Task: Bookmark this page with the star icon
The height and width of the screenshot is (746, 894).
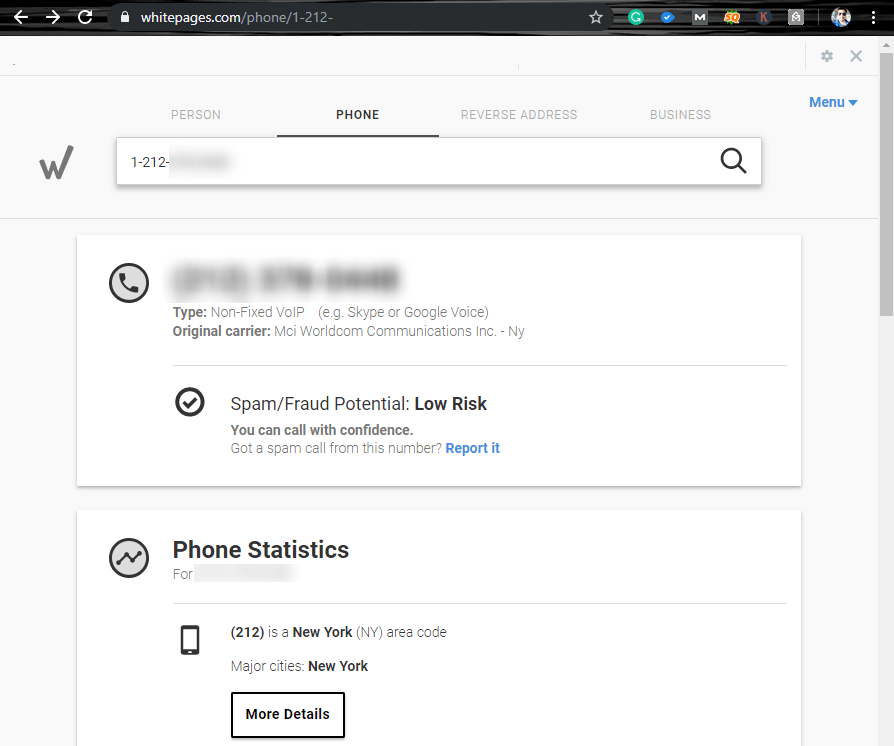Action: [595, 17]
